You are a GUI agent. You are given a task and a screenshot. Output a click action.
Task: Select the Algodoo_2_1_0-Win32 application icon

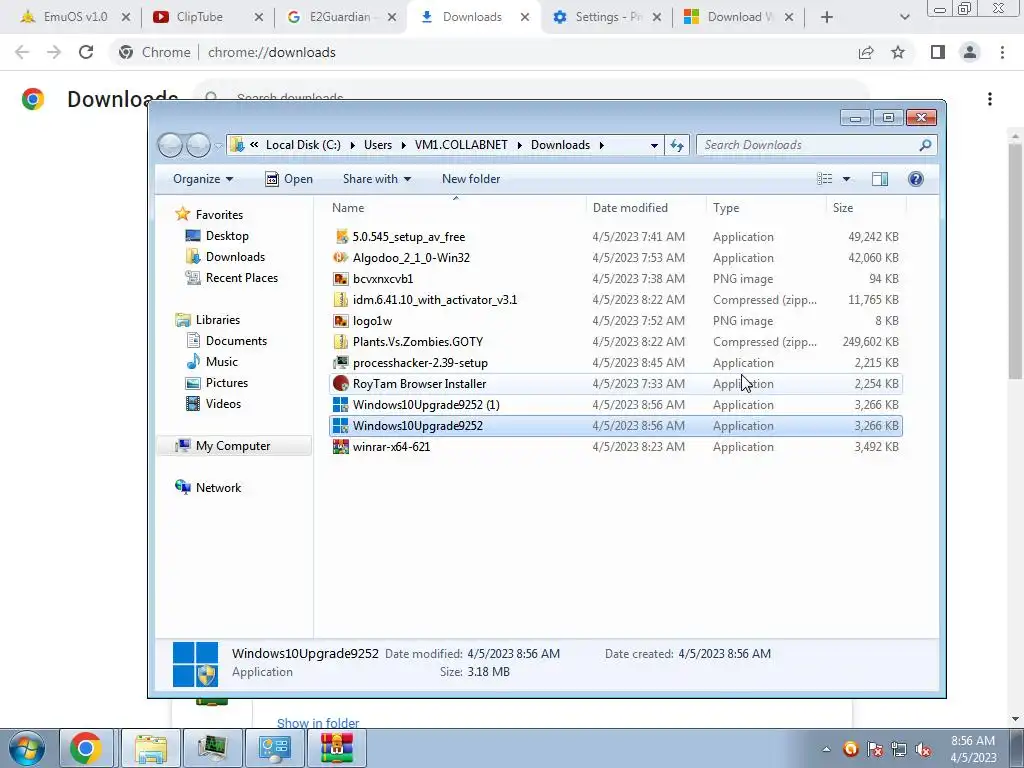pos(340,258)
